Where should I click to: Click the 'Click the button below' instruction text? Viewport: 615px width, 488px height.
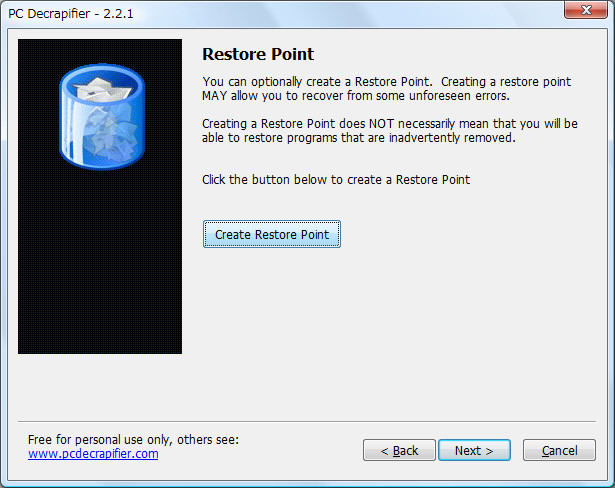(336, 180)
